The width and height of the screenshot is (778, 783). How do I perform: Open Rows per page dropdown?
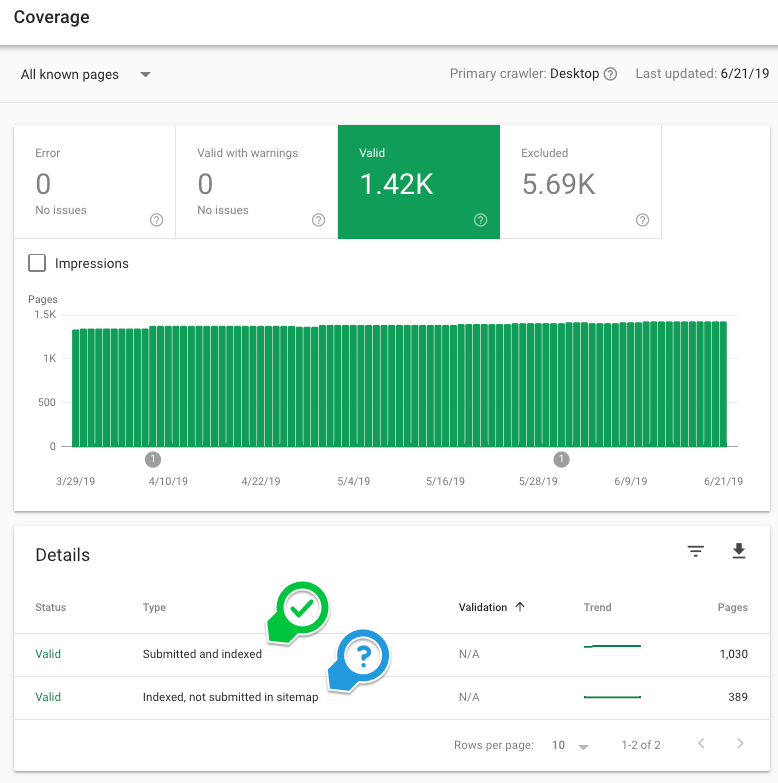[x=570, y=745]
